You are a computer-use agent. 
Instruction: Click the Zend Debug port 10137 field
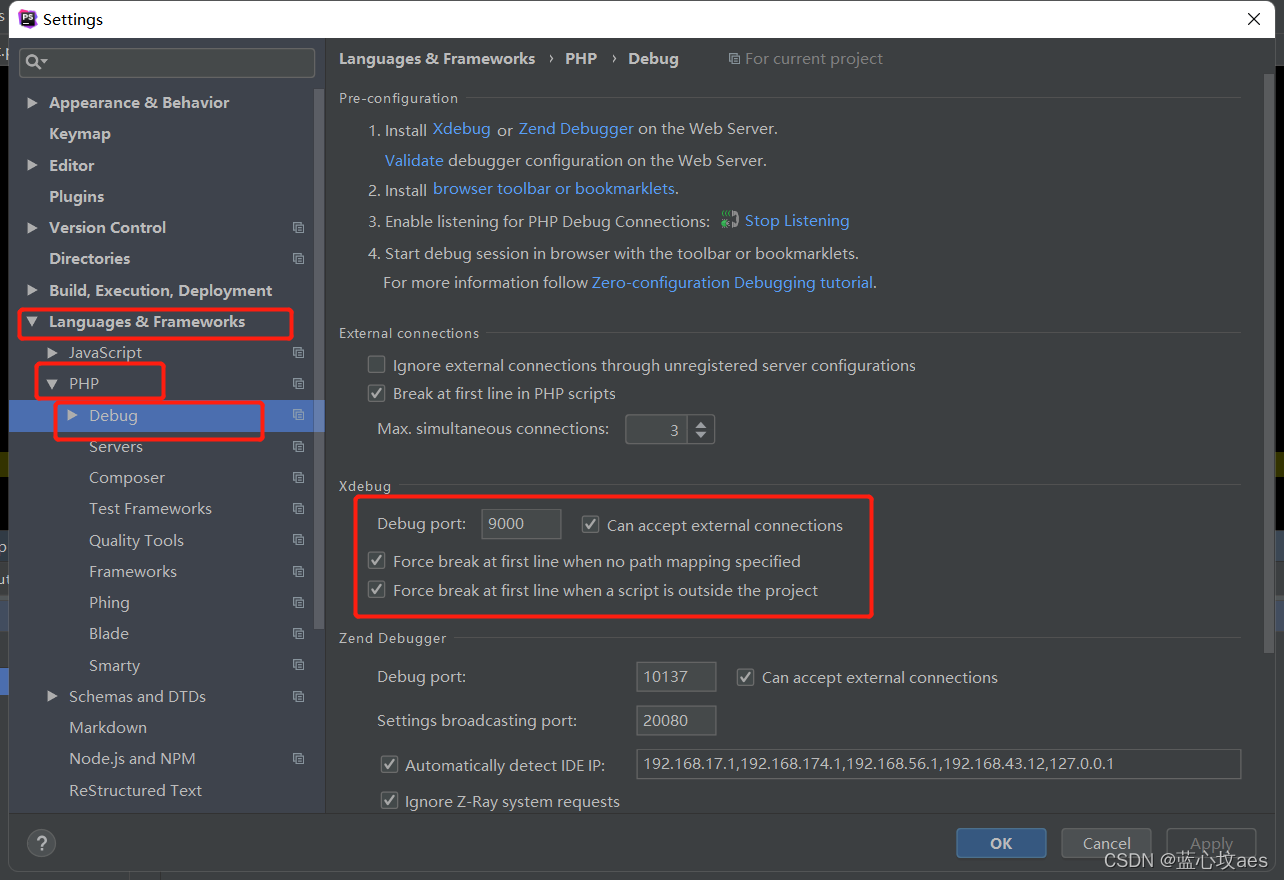tap(676, 677)
